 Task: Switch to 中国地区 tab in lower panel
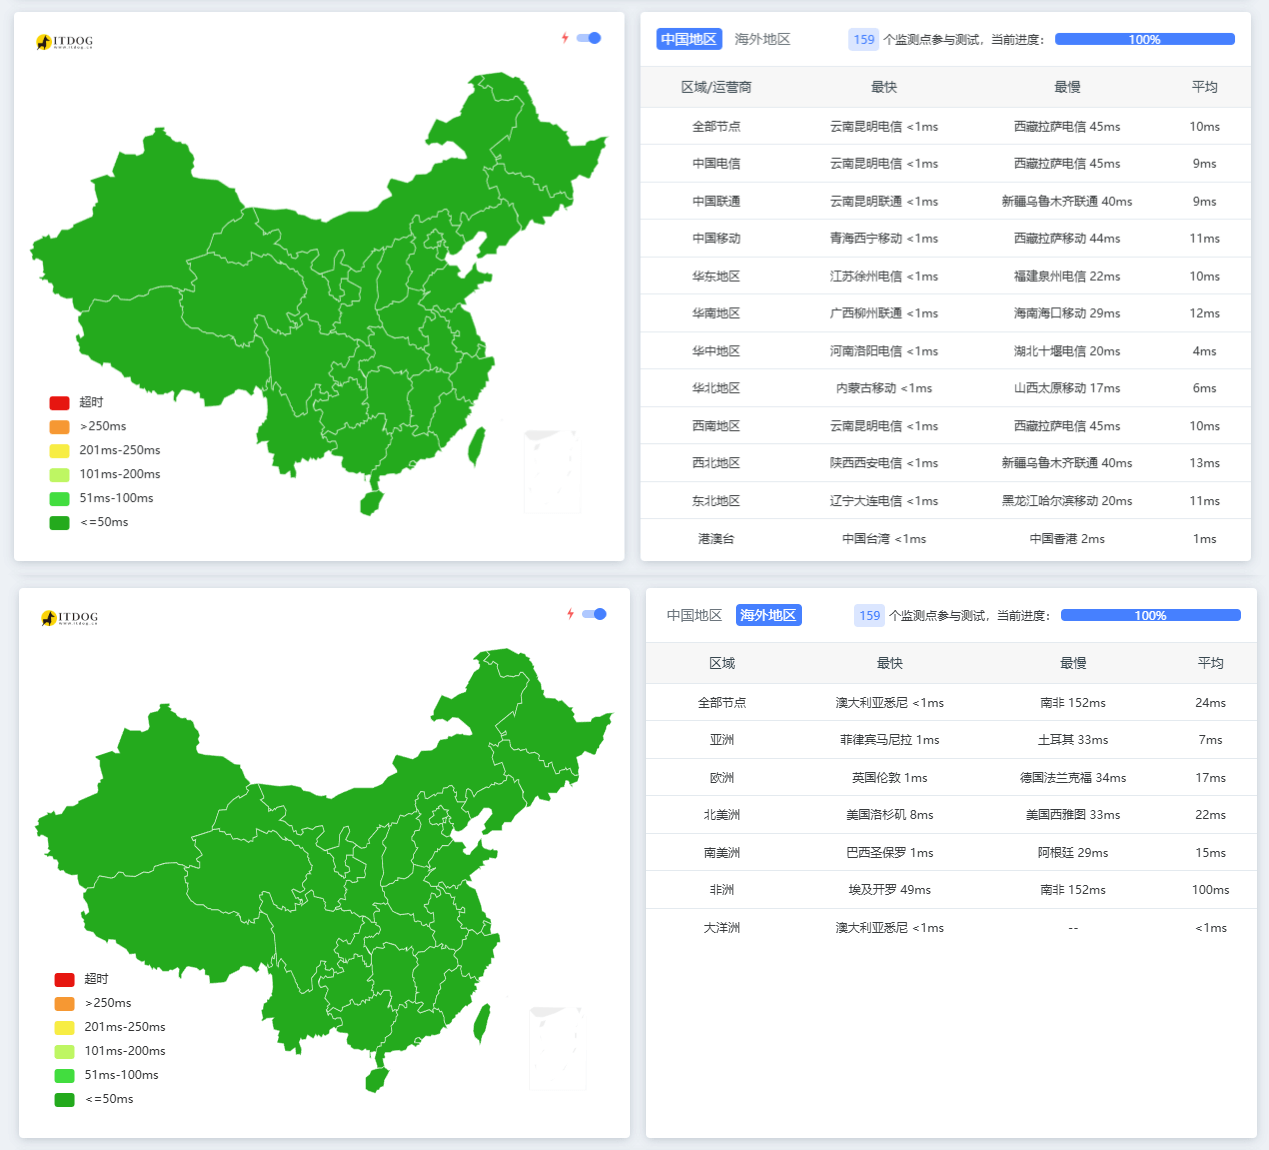coord(694,616)
